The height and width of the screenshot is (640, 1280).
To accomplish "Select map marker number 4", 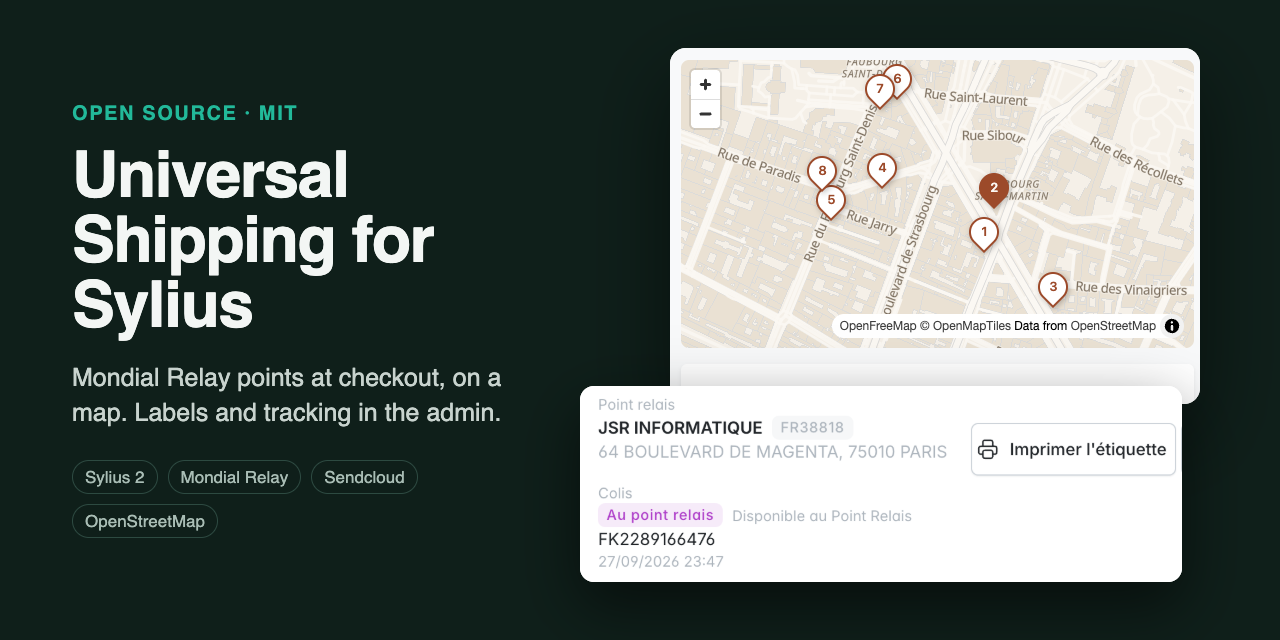I will point(881,170).
